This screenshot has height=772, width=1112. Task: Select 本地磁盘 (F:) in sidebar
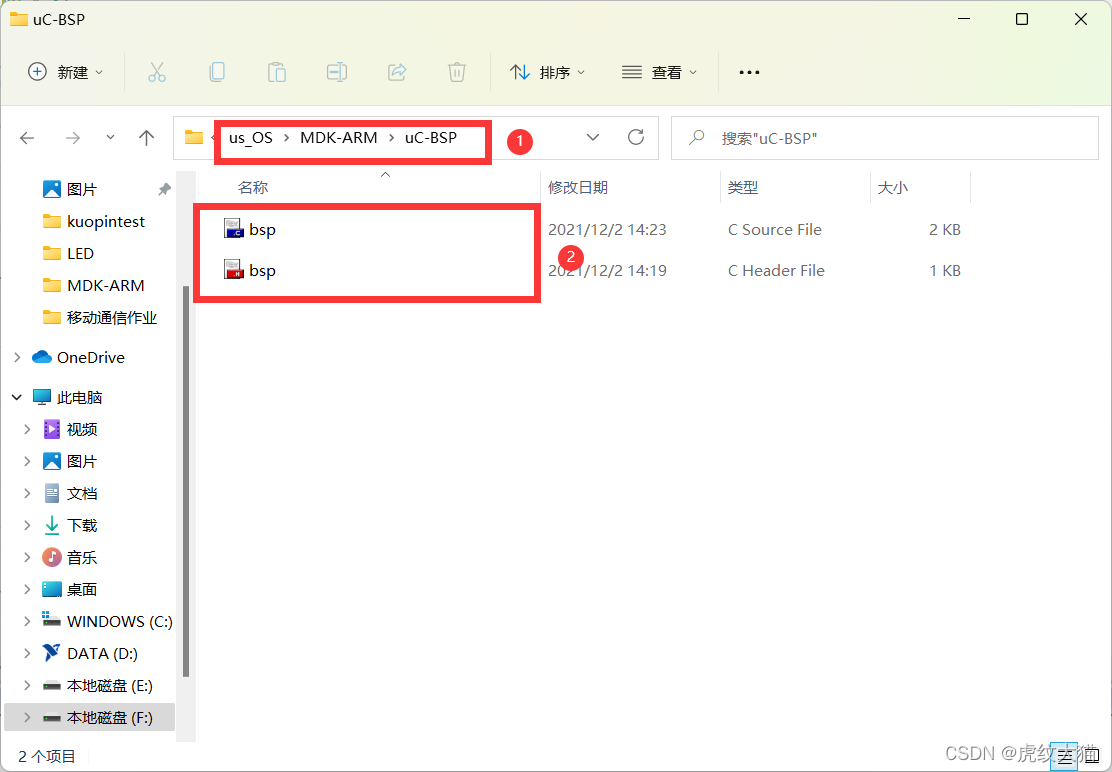(89, 717)
